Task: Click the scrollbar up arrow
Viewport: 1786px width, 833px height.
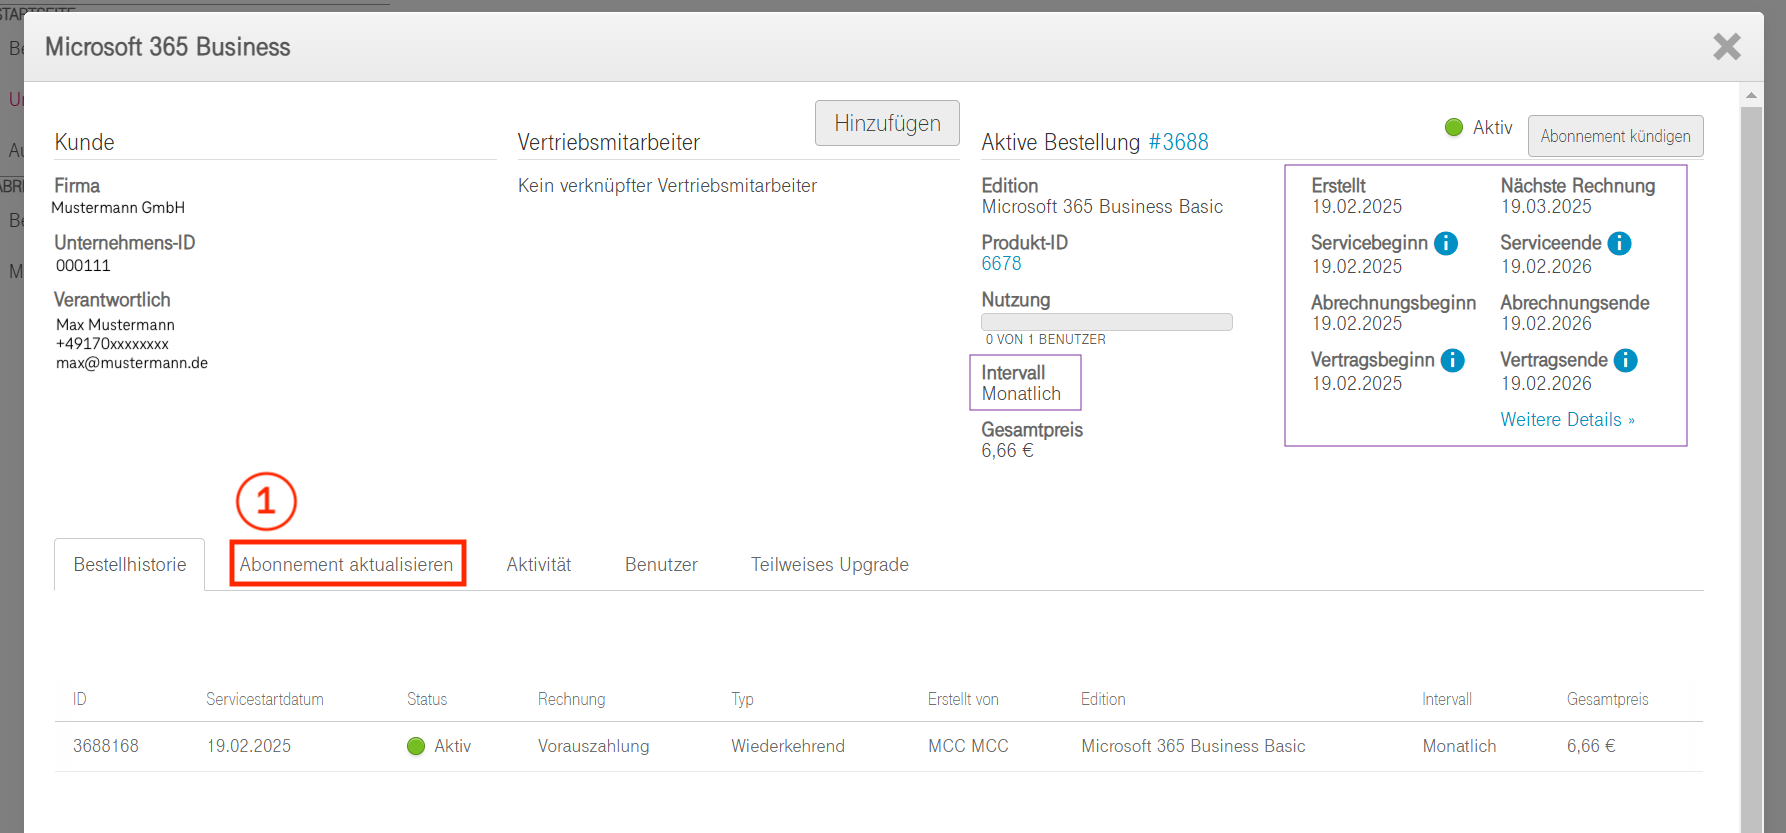Action: [1751, 96]
